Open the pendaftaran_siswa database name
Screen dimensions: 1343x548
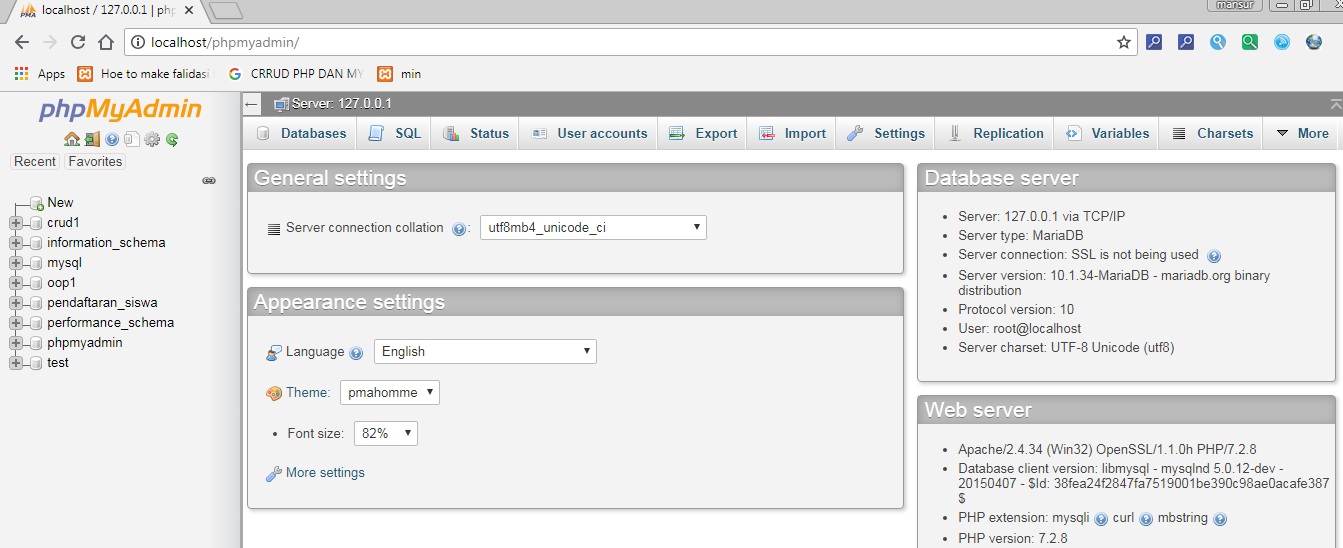click(102, 303)
